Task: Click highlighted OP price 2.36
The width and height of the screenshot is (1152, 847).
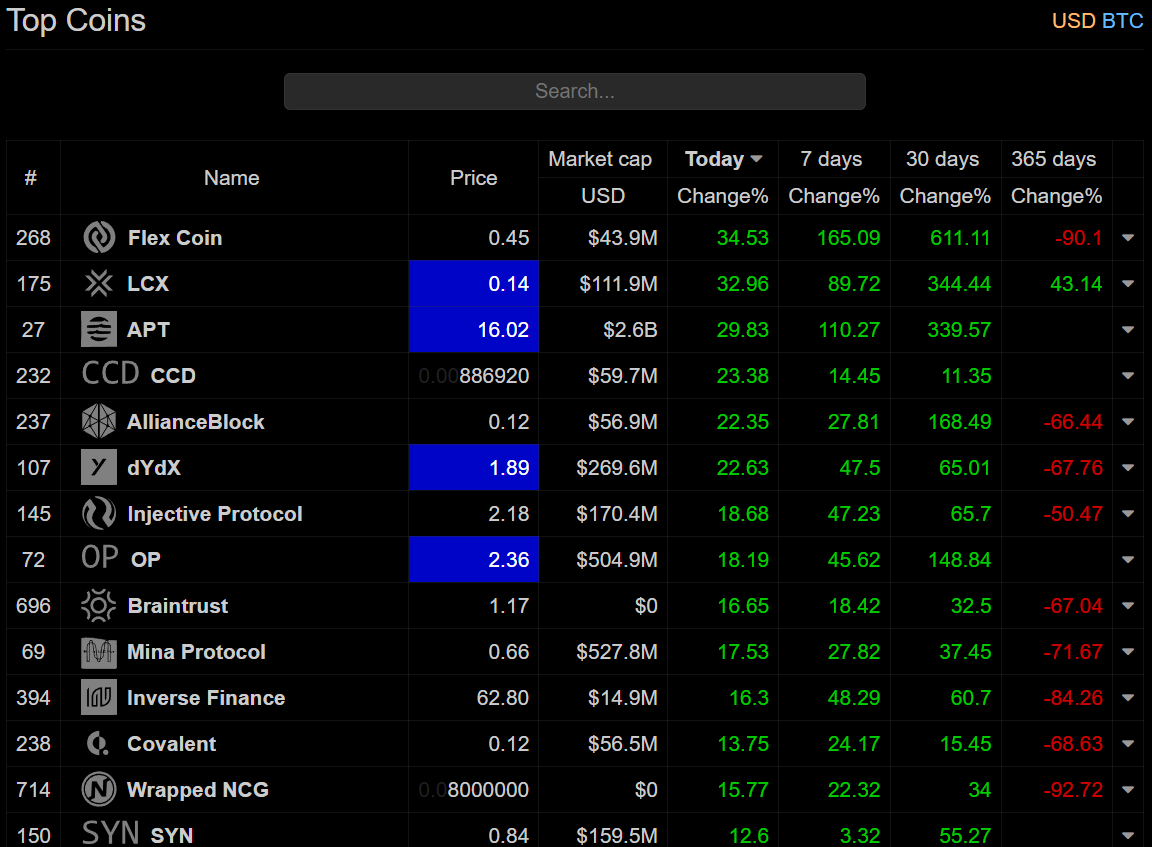Action: (473, 560)
